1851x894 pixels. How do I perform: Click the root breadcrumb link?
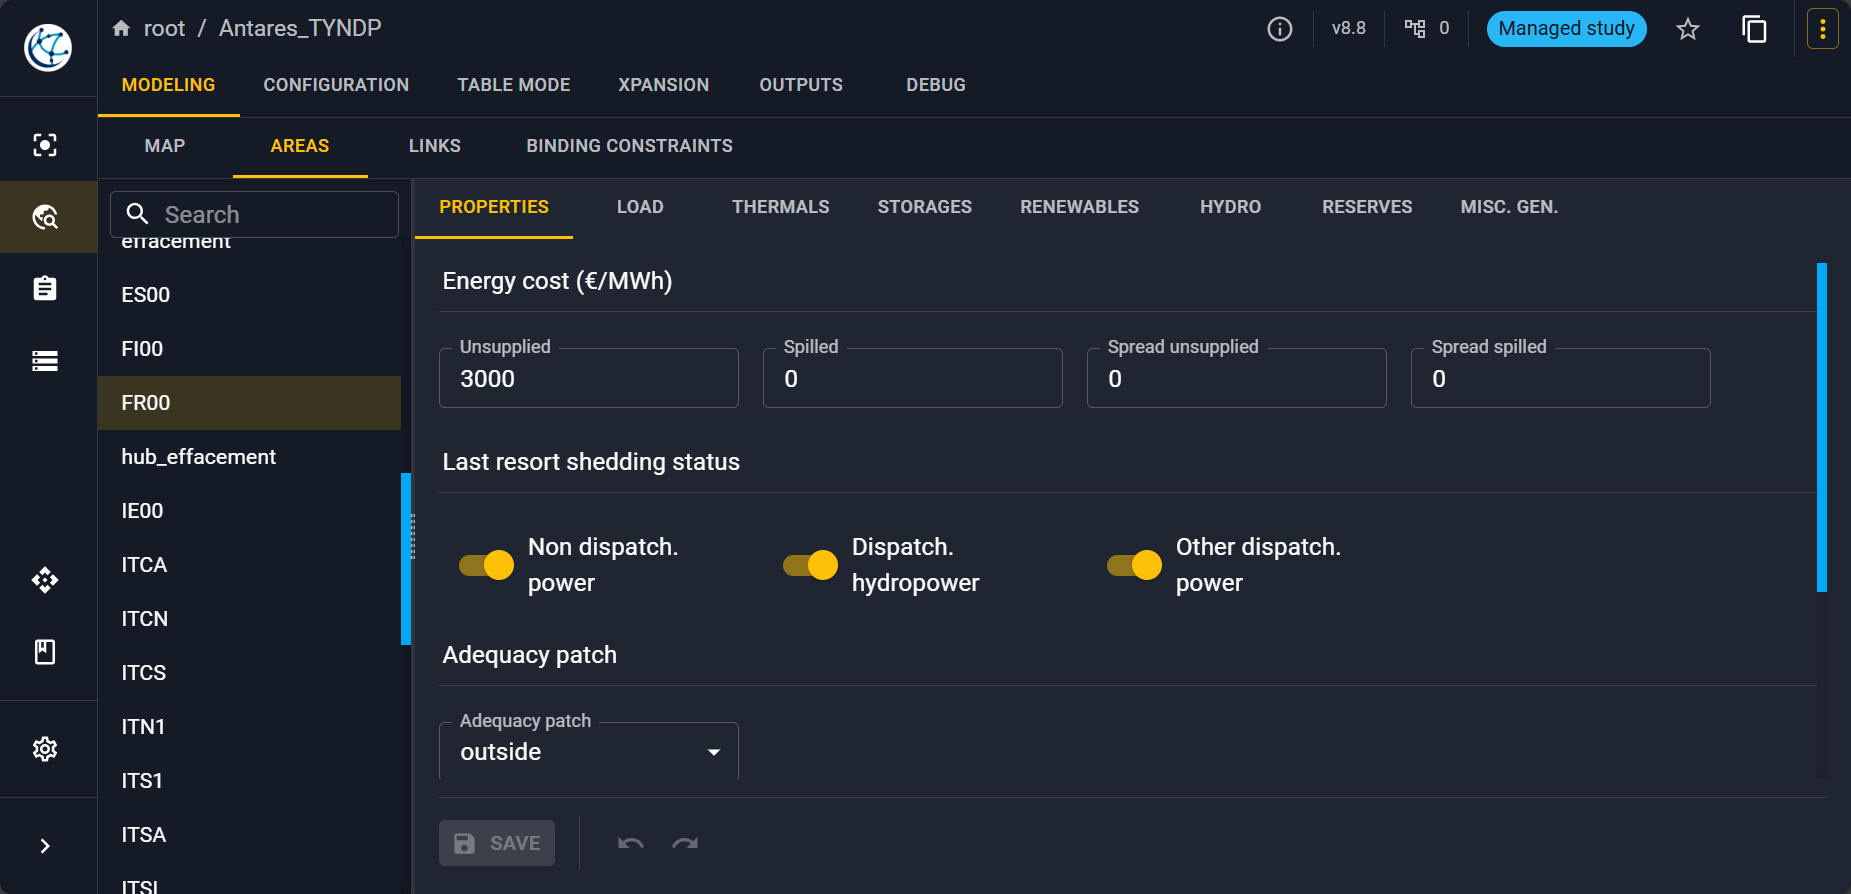[164, 28]
